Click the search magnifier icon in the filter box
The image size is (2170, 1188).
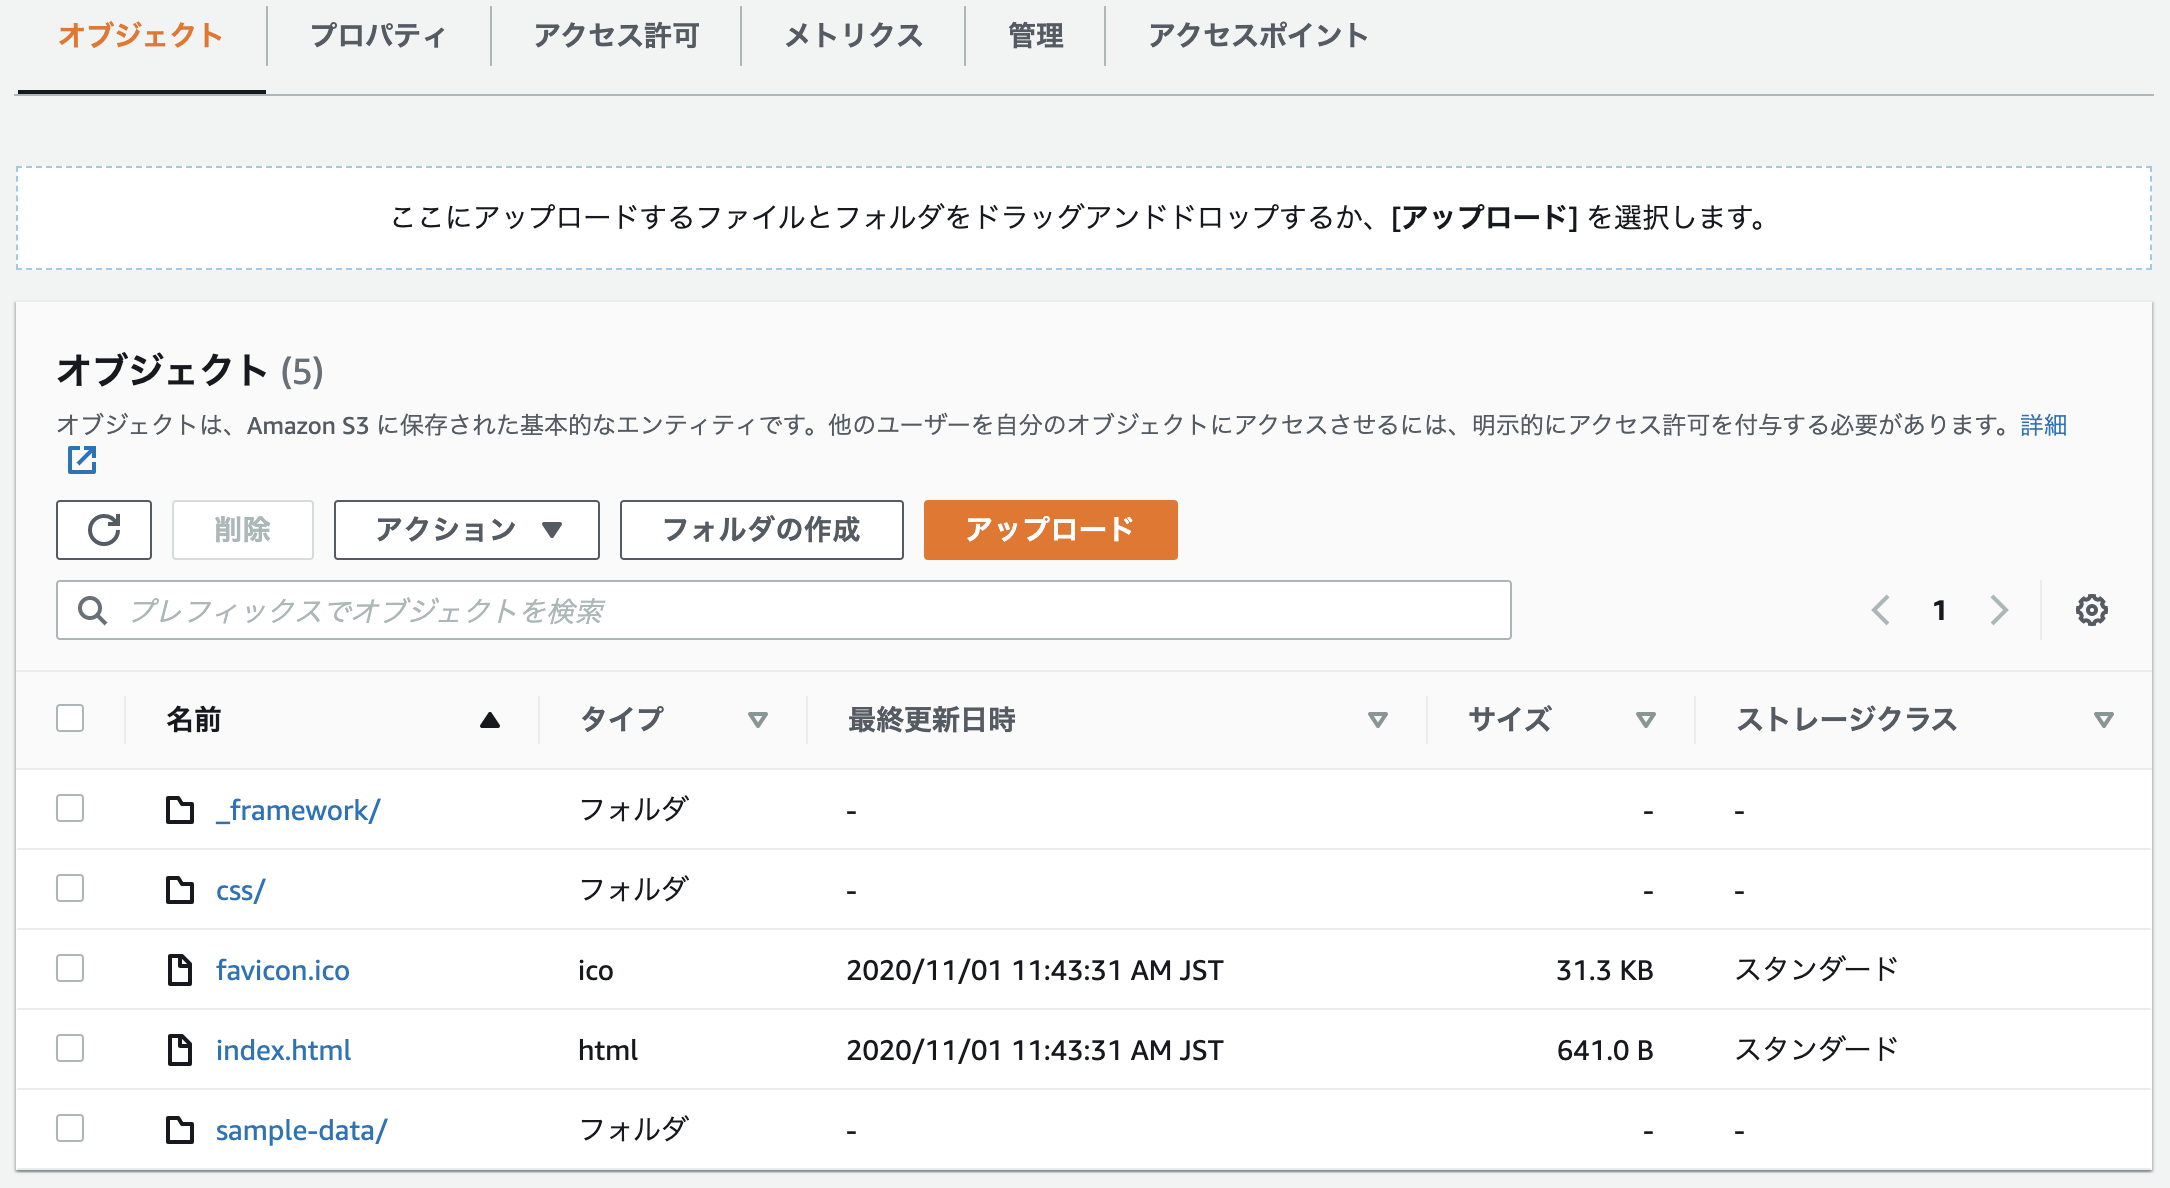[x=93, y=609]
